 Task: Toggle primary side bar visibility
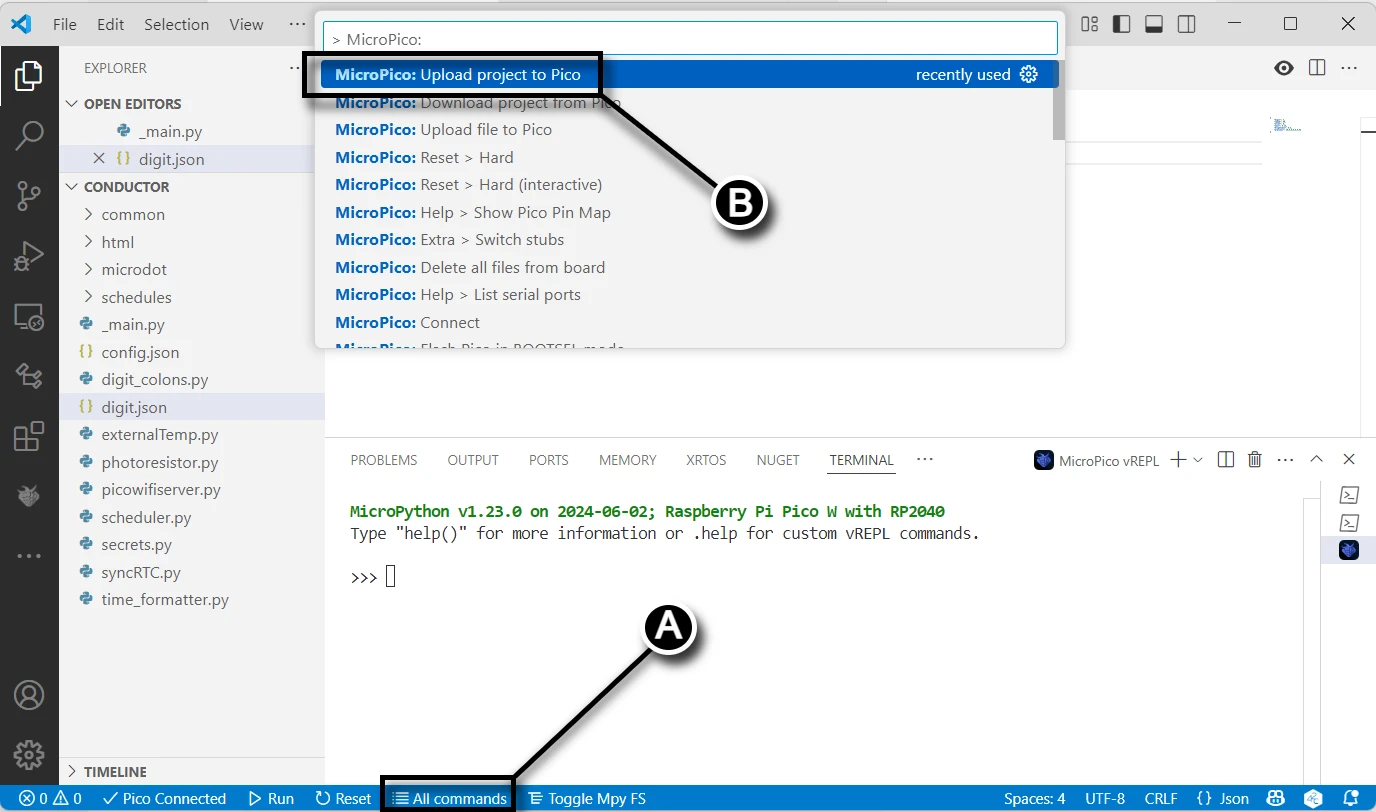1121,24
